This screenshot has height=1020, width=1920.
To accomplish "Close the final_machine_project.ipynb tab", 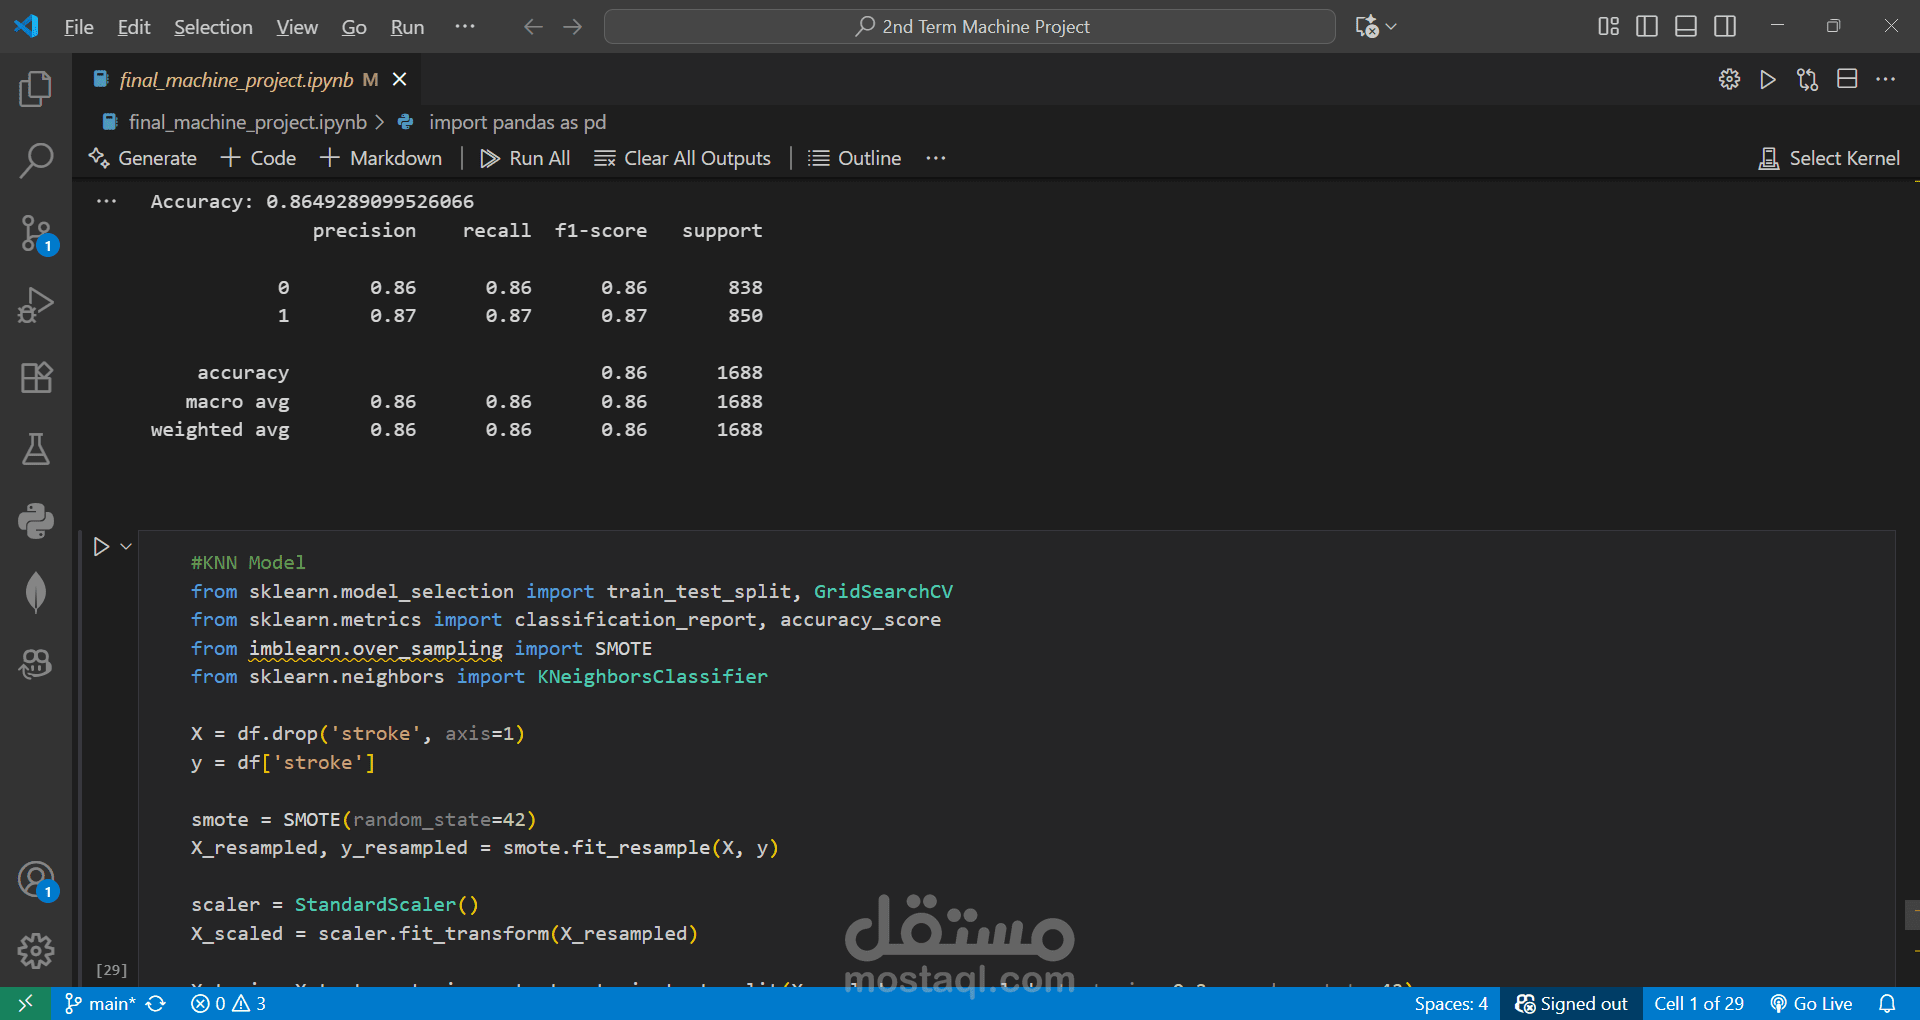I will (399, 80).
